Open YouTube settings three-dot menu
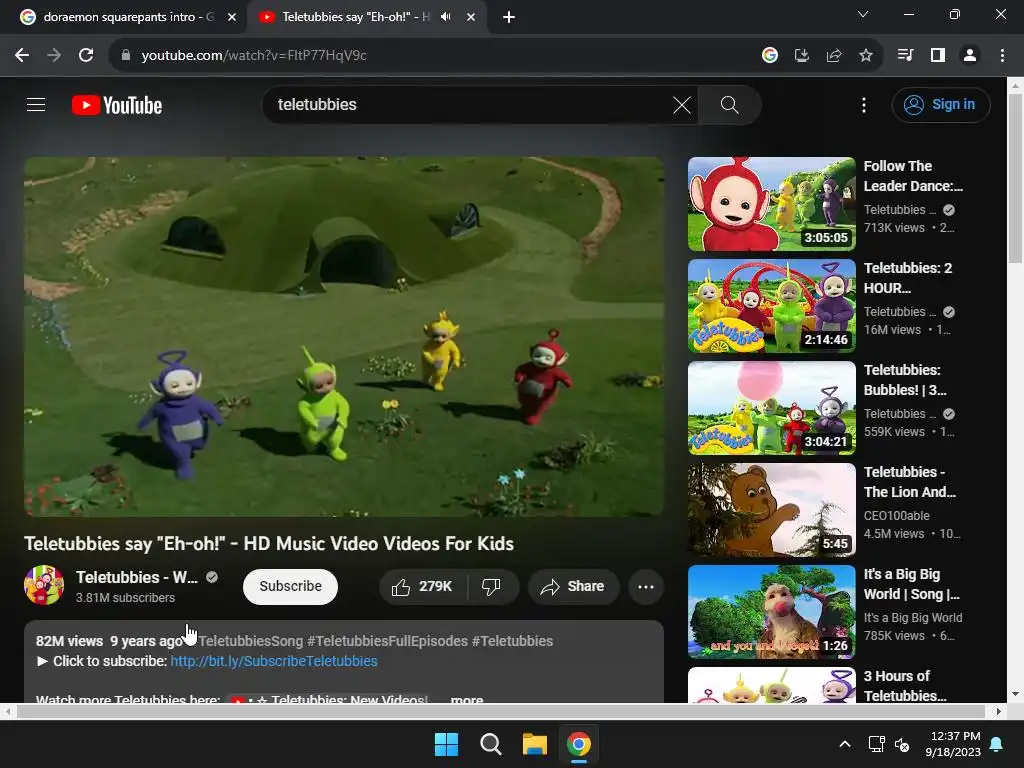The width and height of the screenshot is (1024, 768). 863,104
